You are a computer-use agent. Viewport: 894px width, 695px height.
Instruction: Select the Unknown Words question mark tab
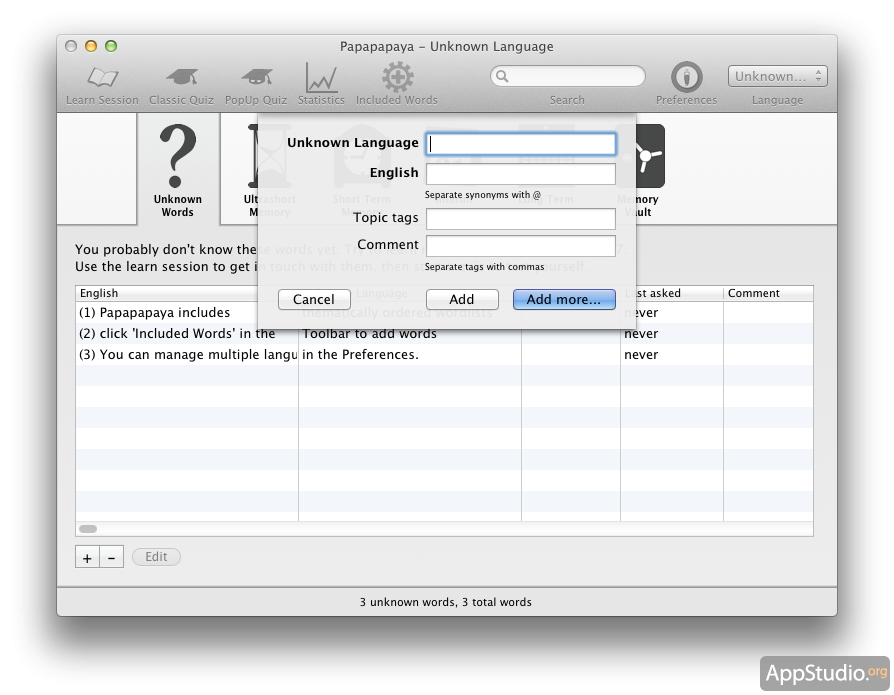tap(178, 168)
